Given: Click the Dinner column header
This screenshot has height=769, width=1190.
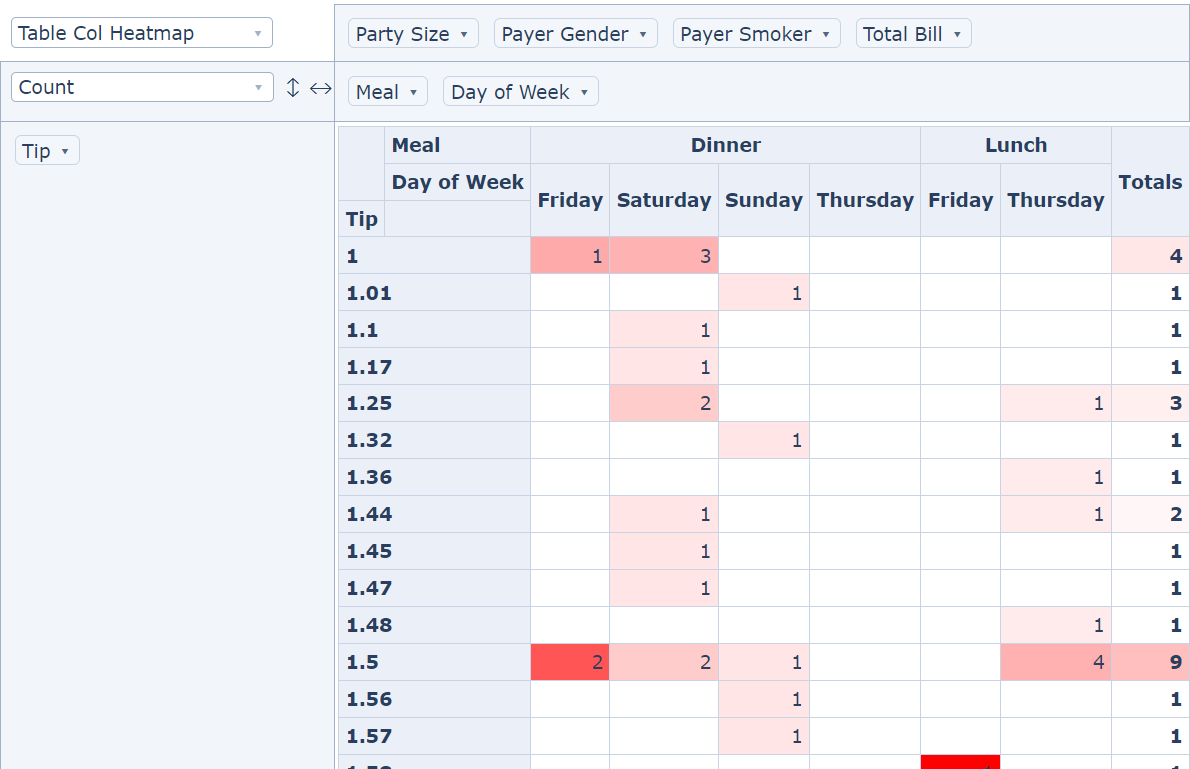Looking at the screenshot, I should tap(725, 145).
